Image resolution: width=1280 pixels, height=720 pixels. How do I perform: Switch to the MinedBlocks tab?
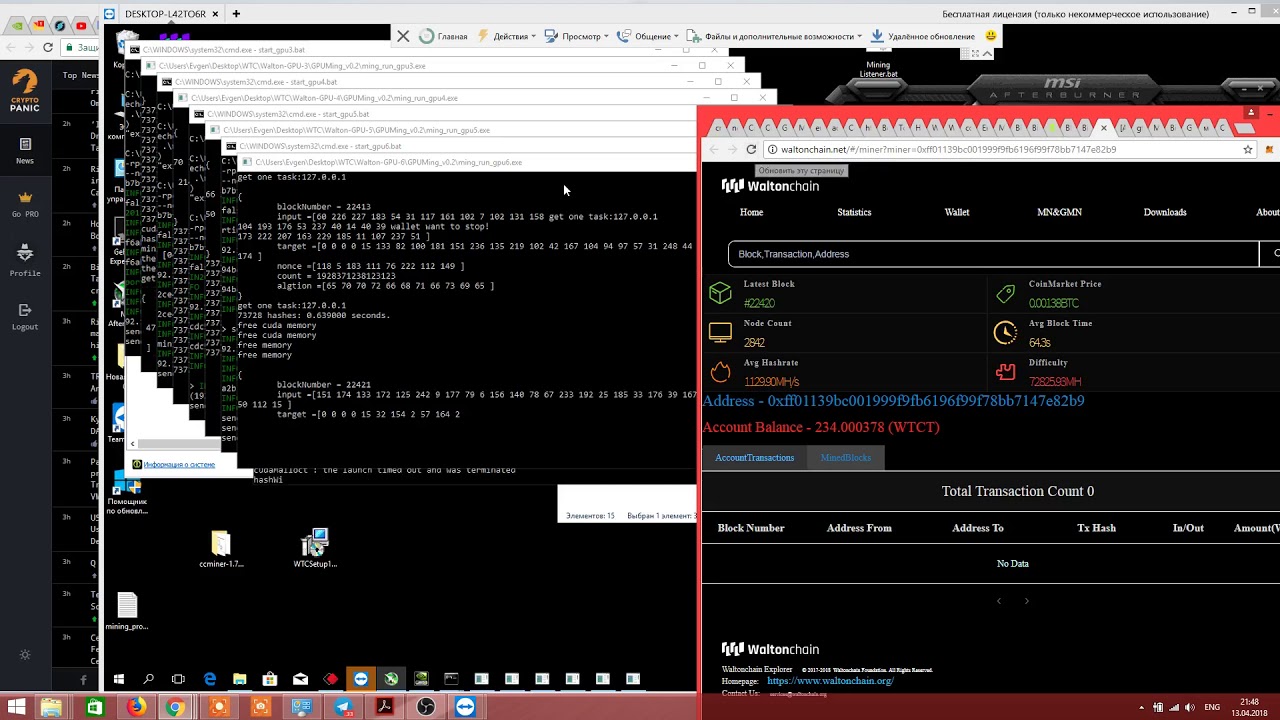point(846,458)
